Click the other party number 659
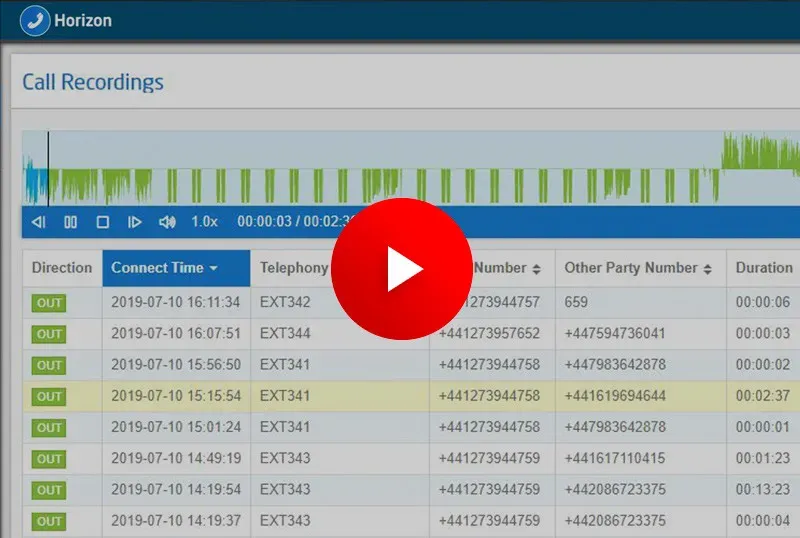This screenshot has height=538, width=800. click(576, 302)
